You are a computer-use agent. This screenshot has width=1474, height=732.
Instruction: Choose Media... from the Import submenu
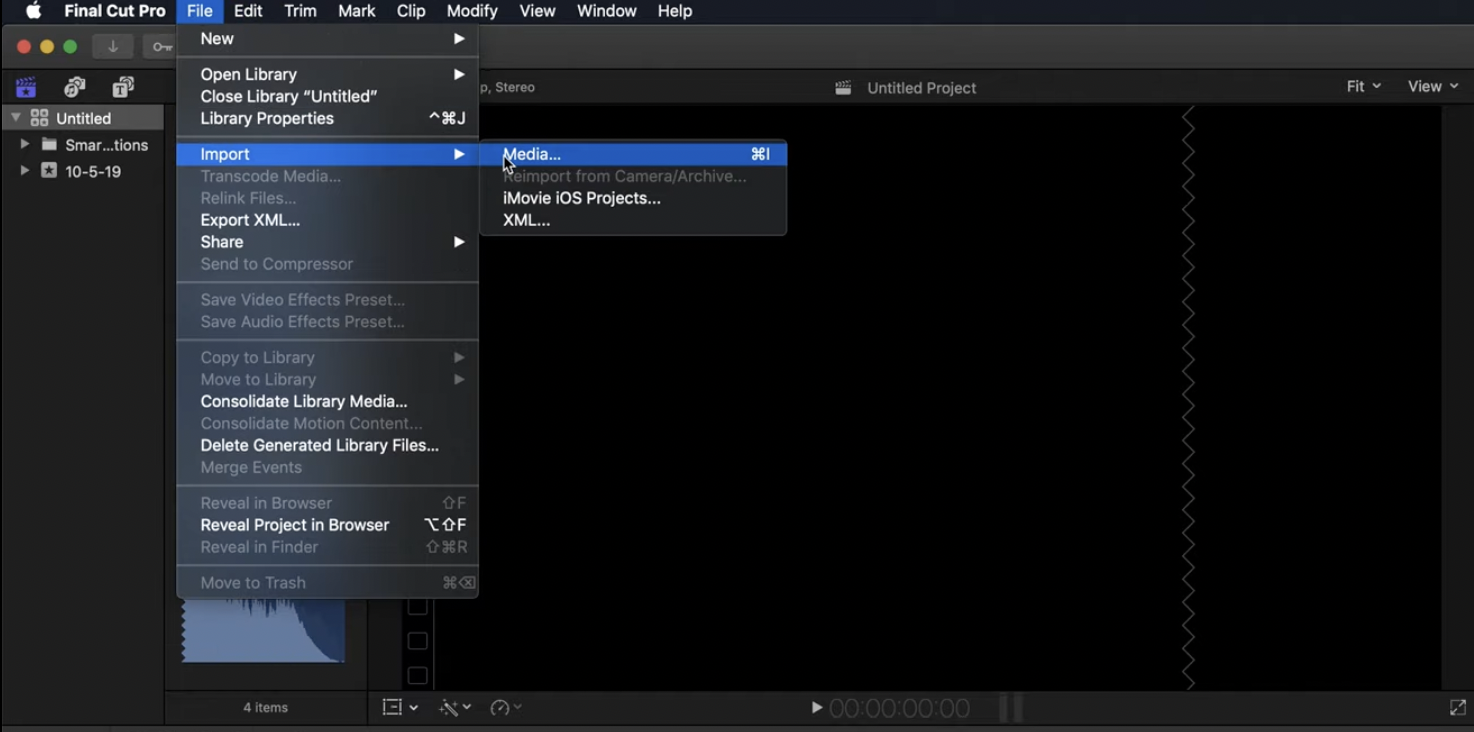pos(633,154)
